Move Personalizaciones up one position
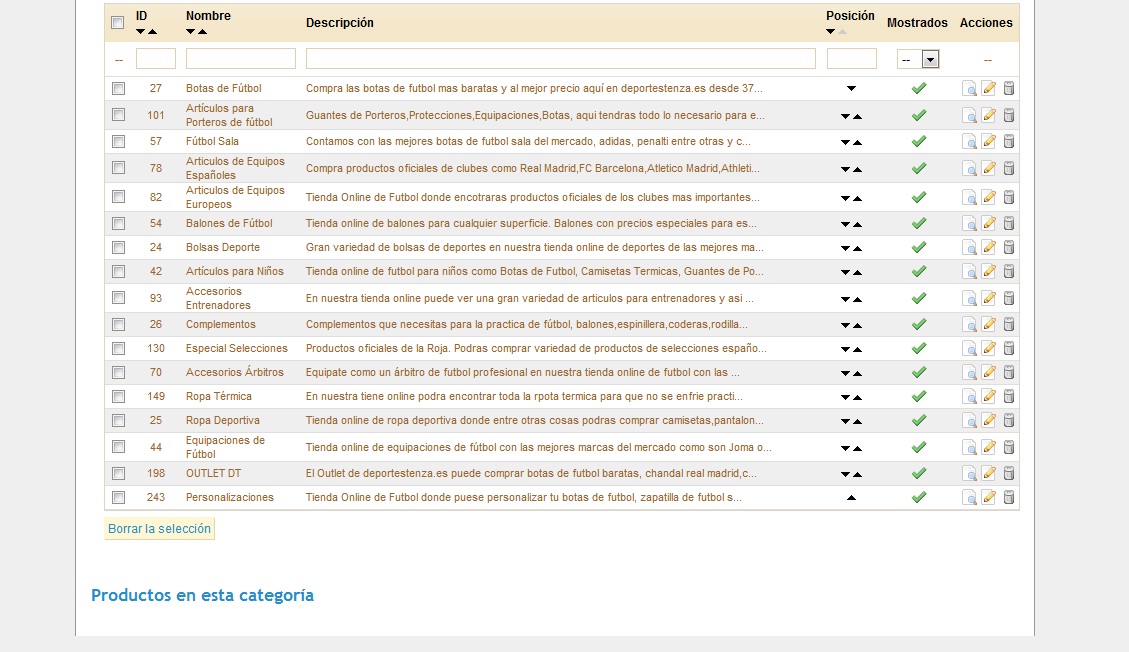 (x=851, y=497)
